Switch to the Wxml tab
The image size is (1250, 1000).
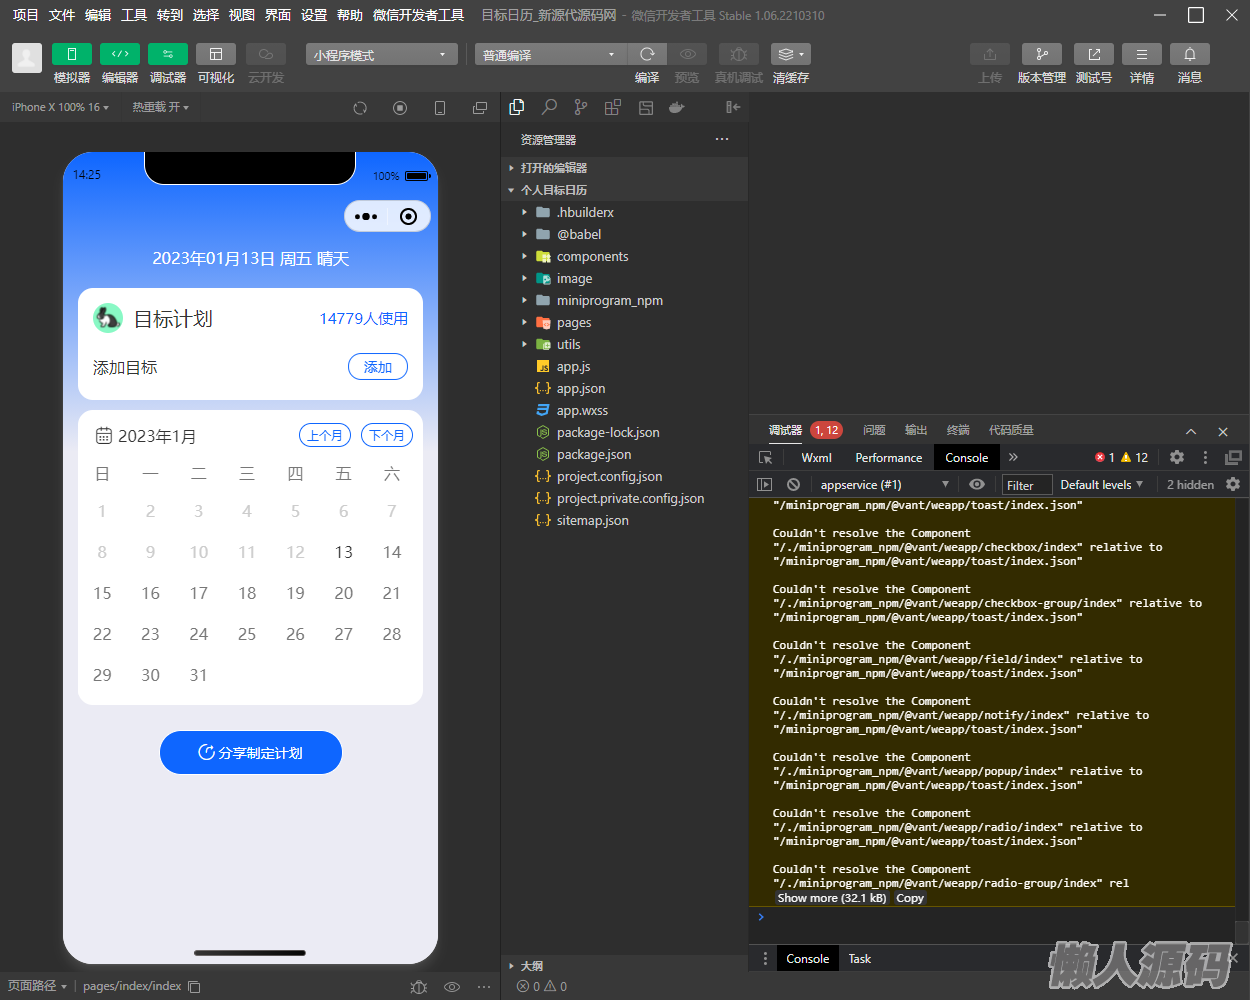pyautogui.click(x=816, y=458)
